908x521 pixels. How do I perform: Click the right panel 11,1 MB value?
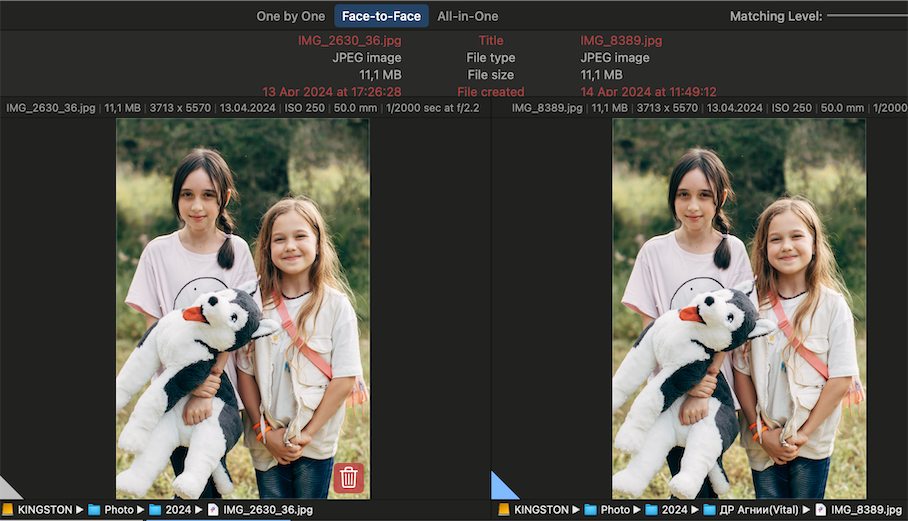click(x=602, y=75)
